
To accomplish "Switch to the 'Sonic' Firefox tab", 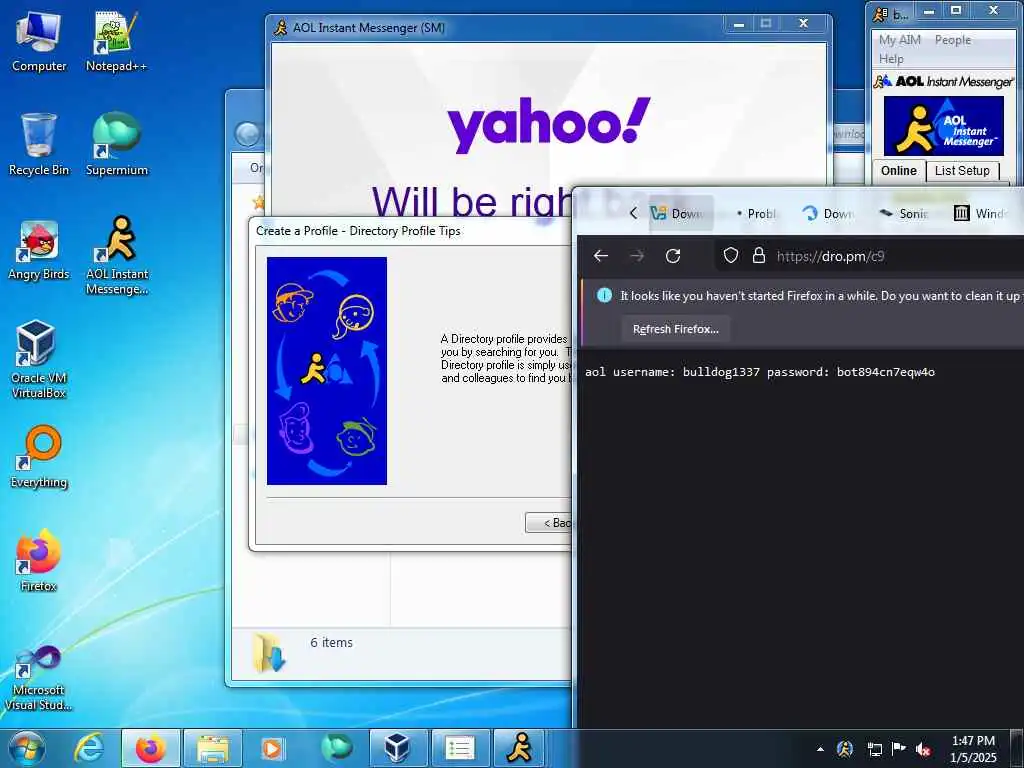I will tap(903, 214).
